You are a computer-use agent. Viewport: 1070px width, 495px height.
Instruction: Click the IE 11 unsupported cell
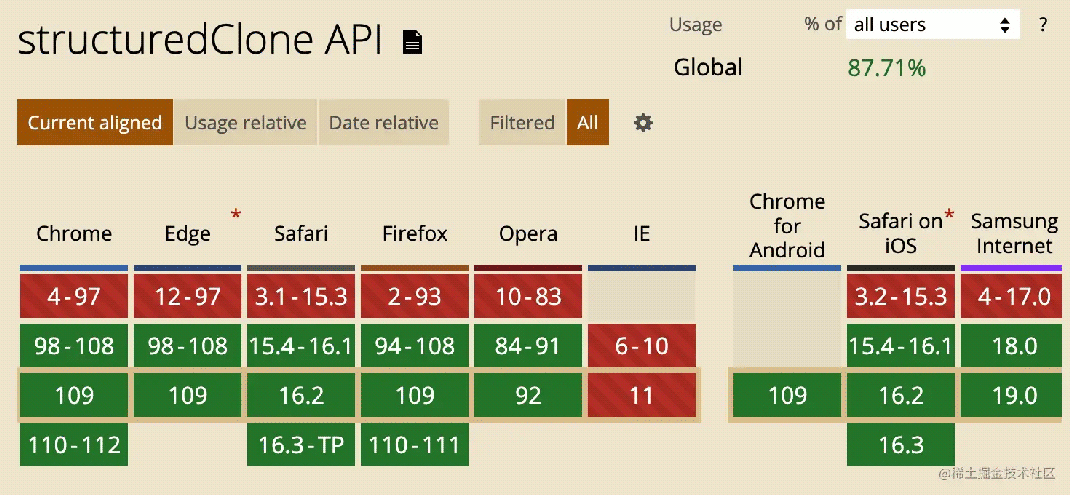pos(642,395)
